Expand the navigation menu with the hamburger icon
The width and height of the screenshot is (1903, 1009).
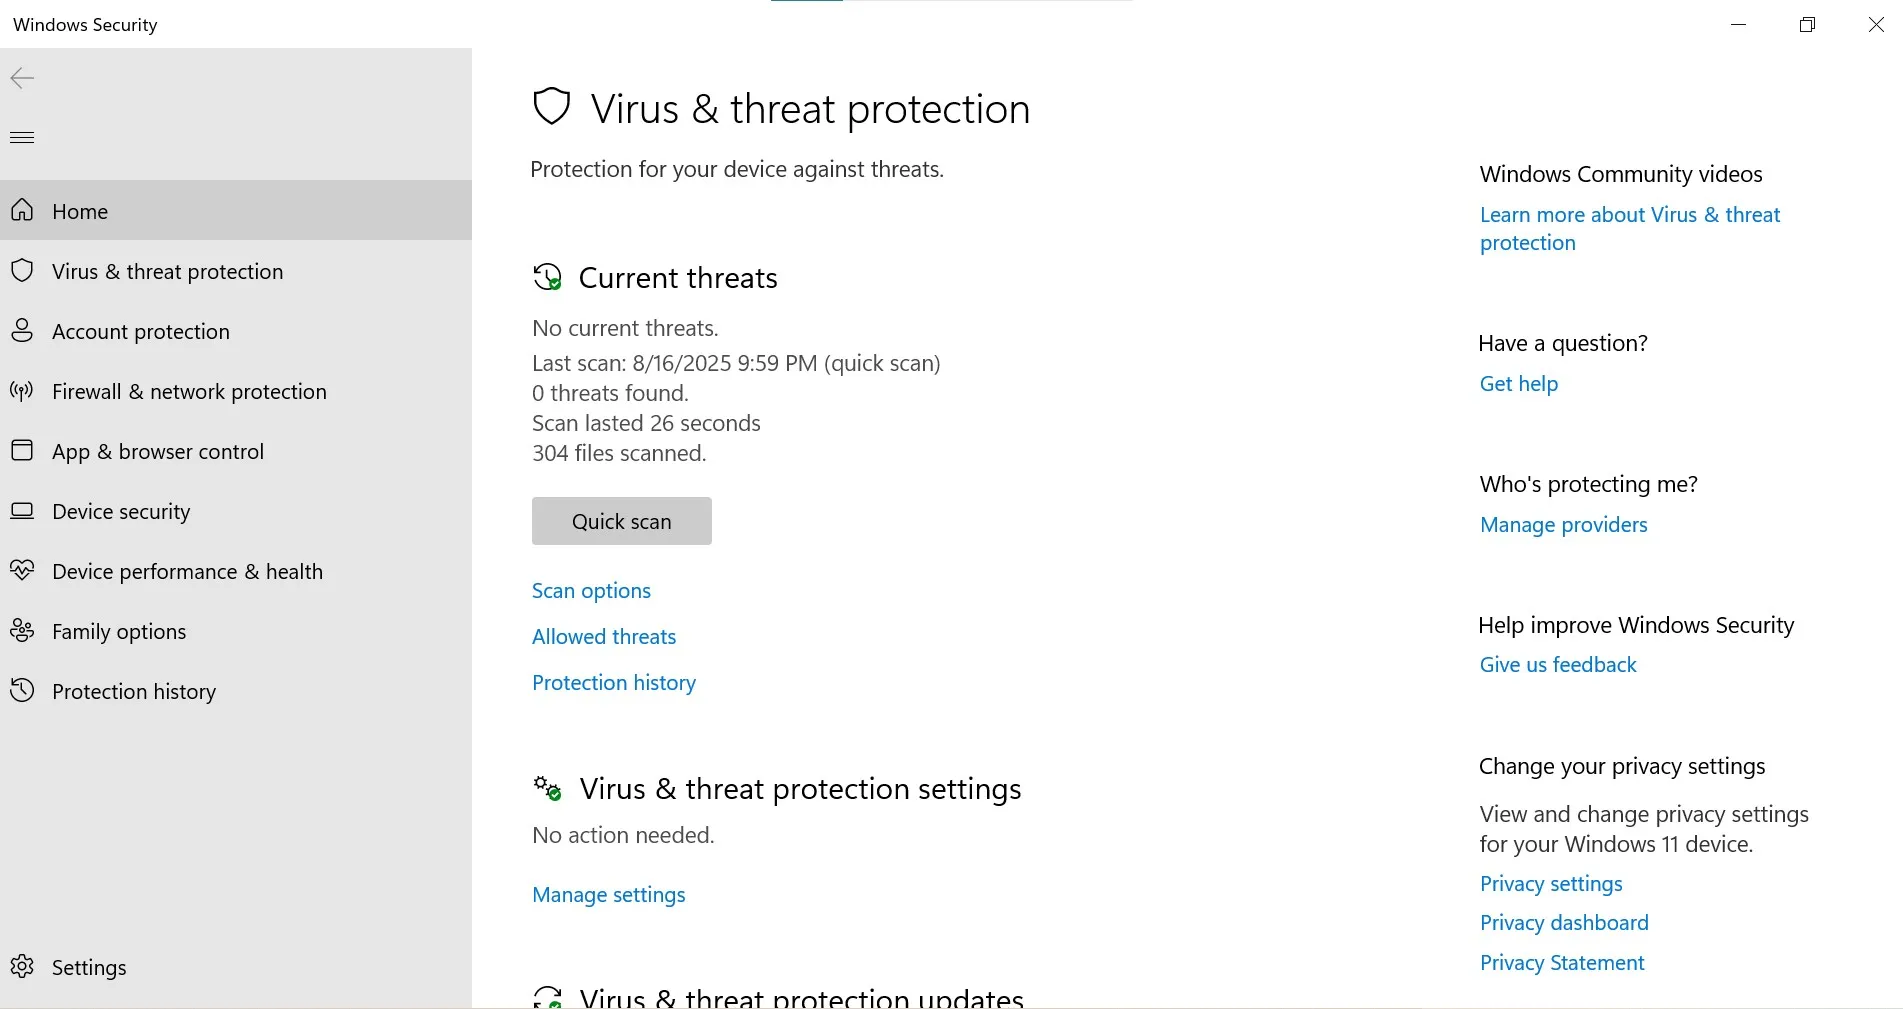coord(21,137)
